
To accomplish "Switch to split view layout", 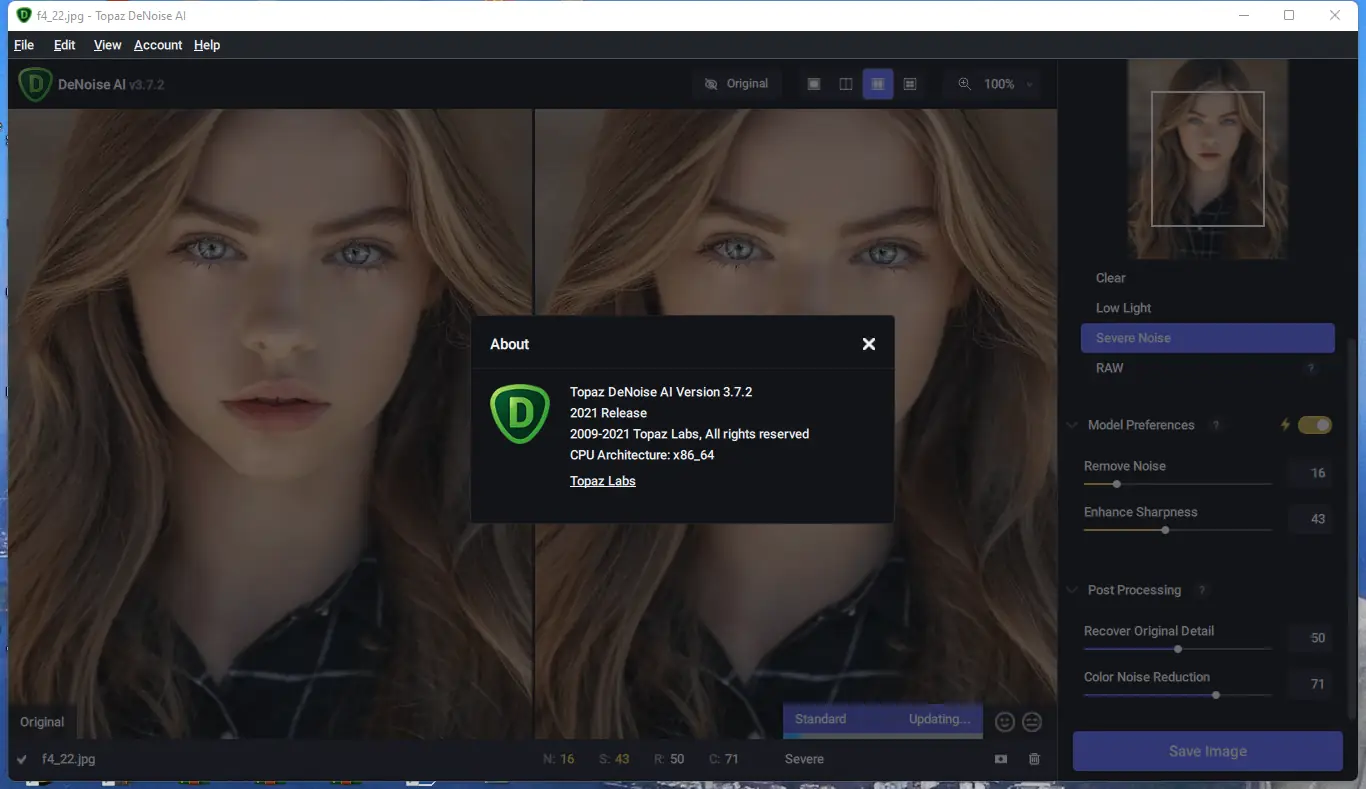I will click(x=846, y=84).
